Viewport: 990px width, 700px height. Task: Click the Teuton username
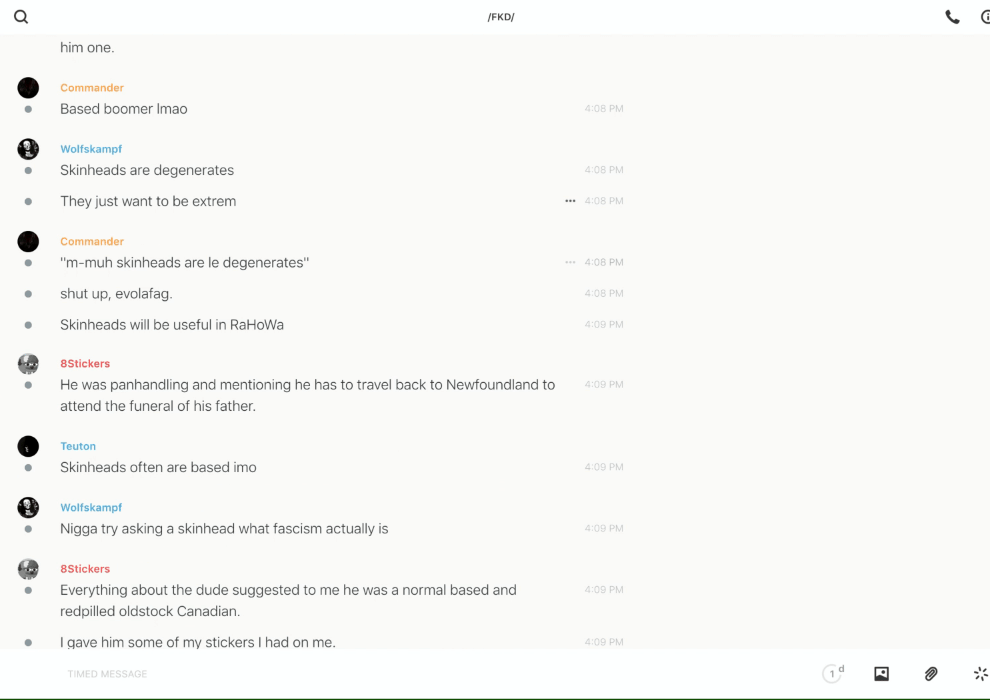[78, 446]
